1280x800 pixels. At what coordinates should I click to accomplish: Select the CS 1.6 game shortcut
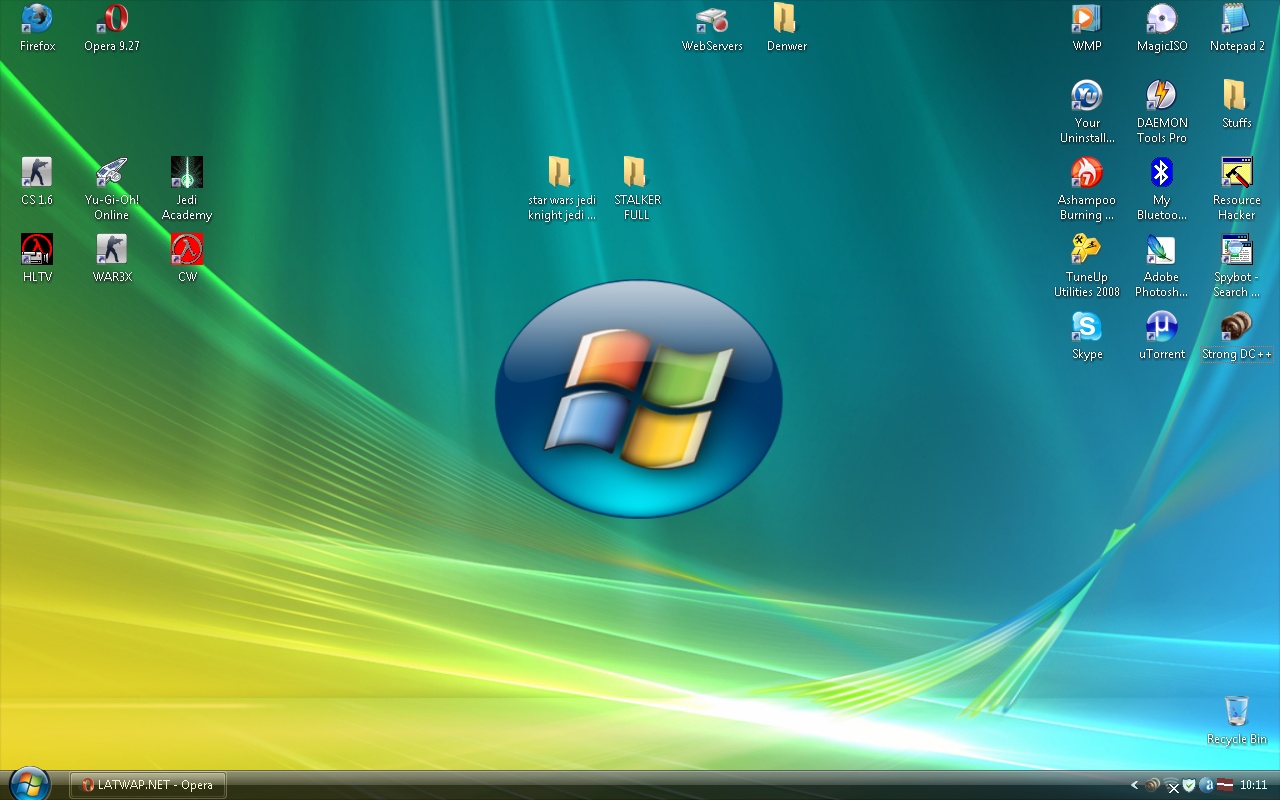(37, 181)
